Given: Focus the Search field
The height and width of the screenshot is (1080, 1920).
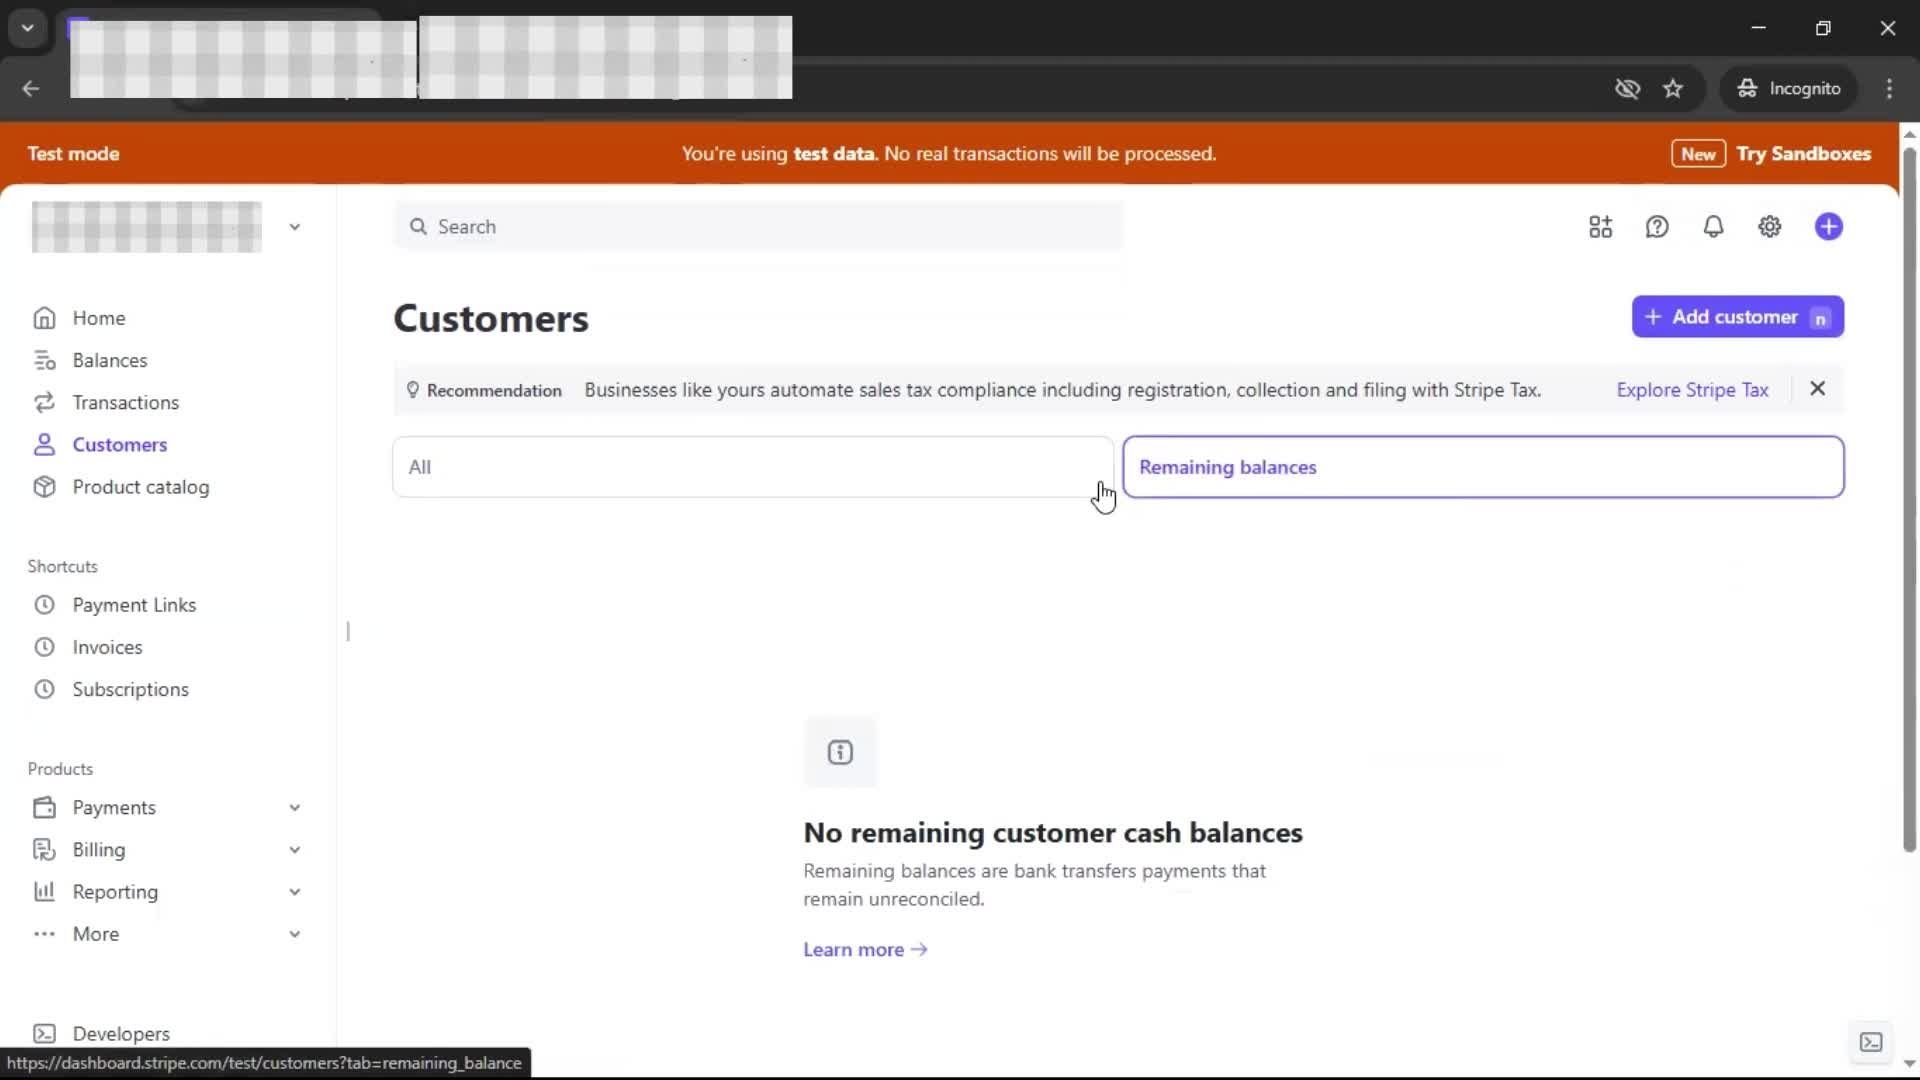Looking at the screenshot, I should pos(760,227).
